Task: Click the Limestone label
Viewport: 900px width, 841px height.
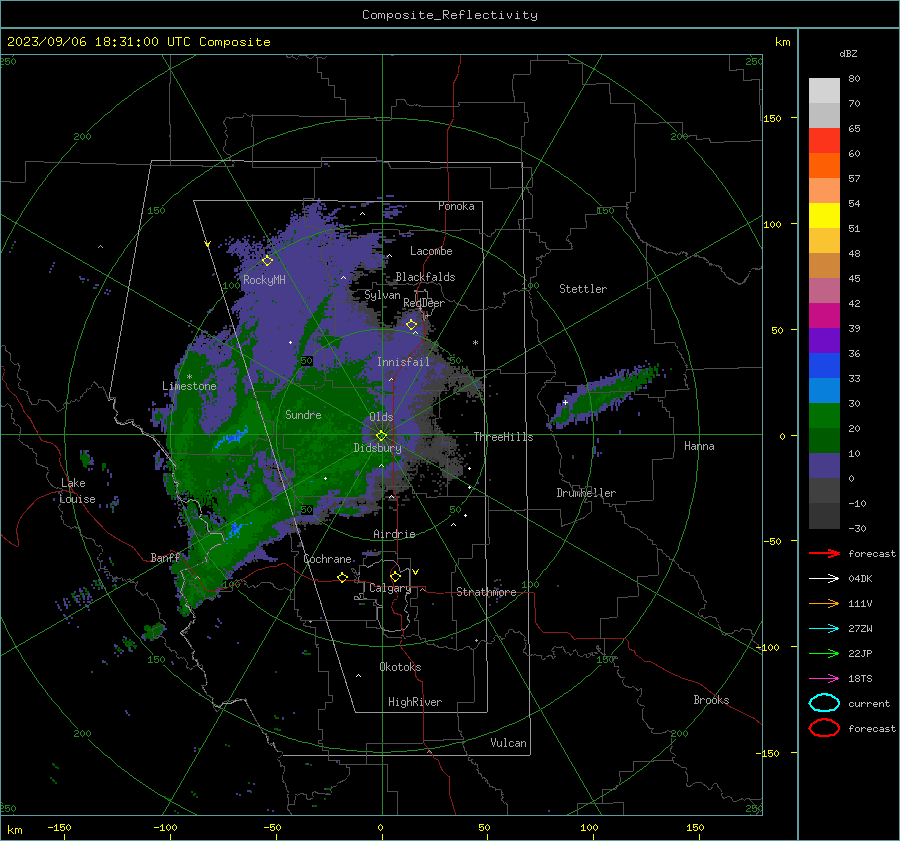Action: [x=189, y=386]
